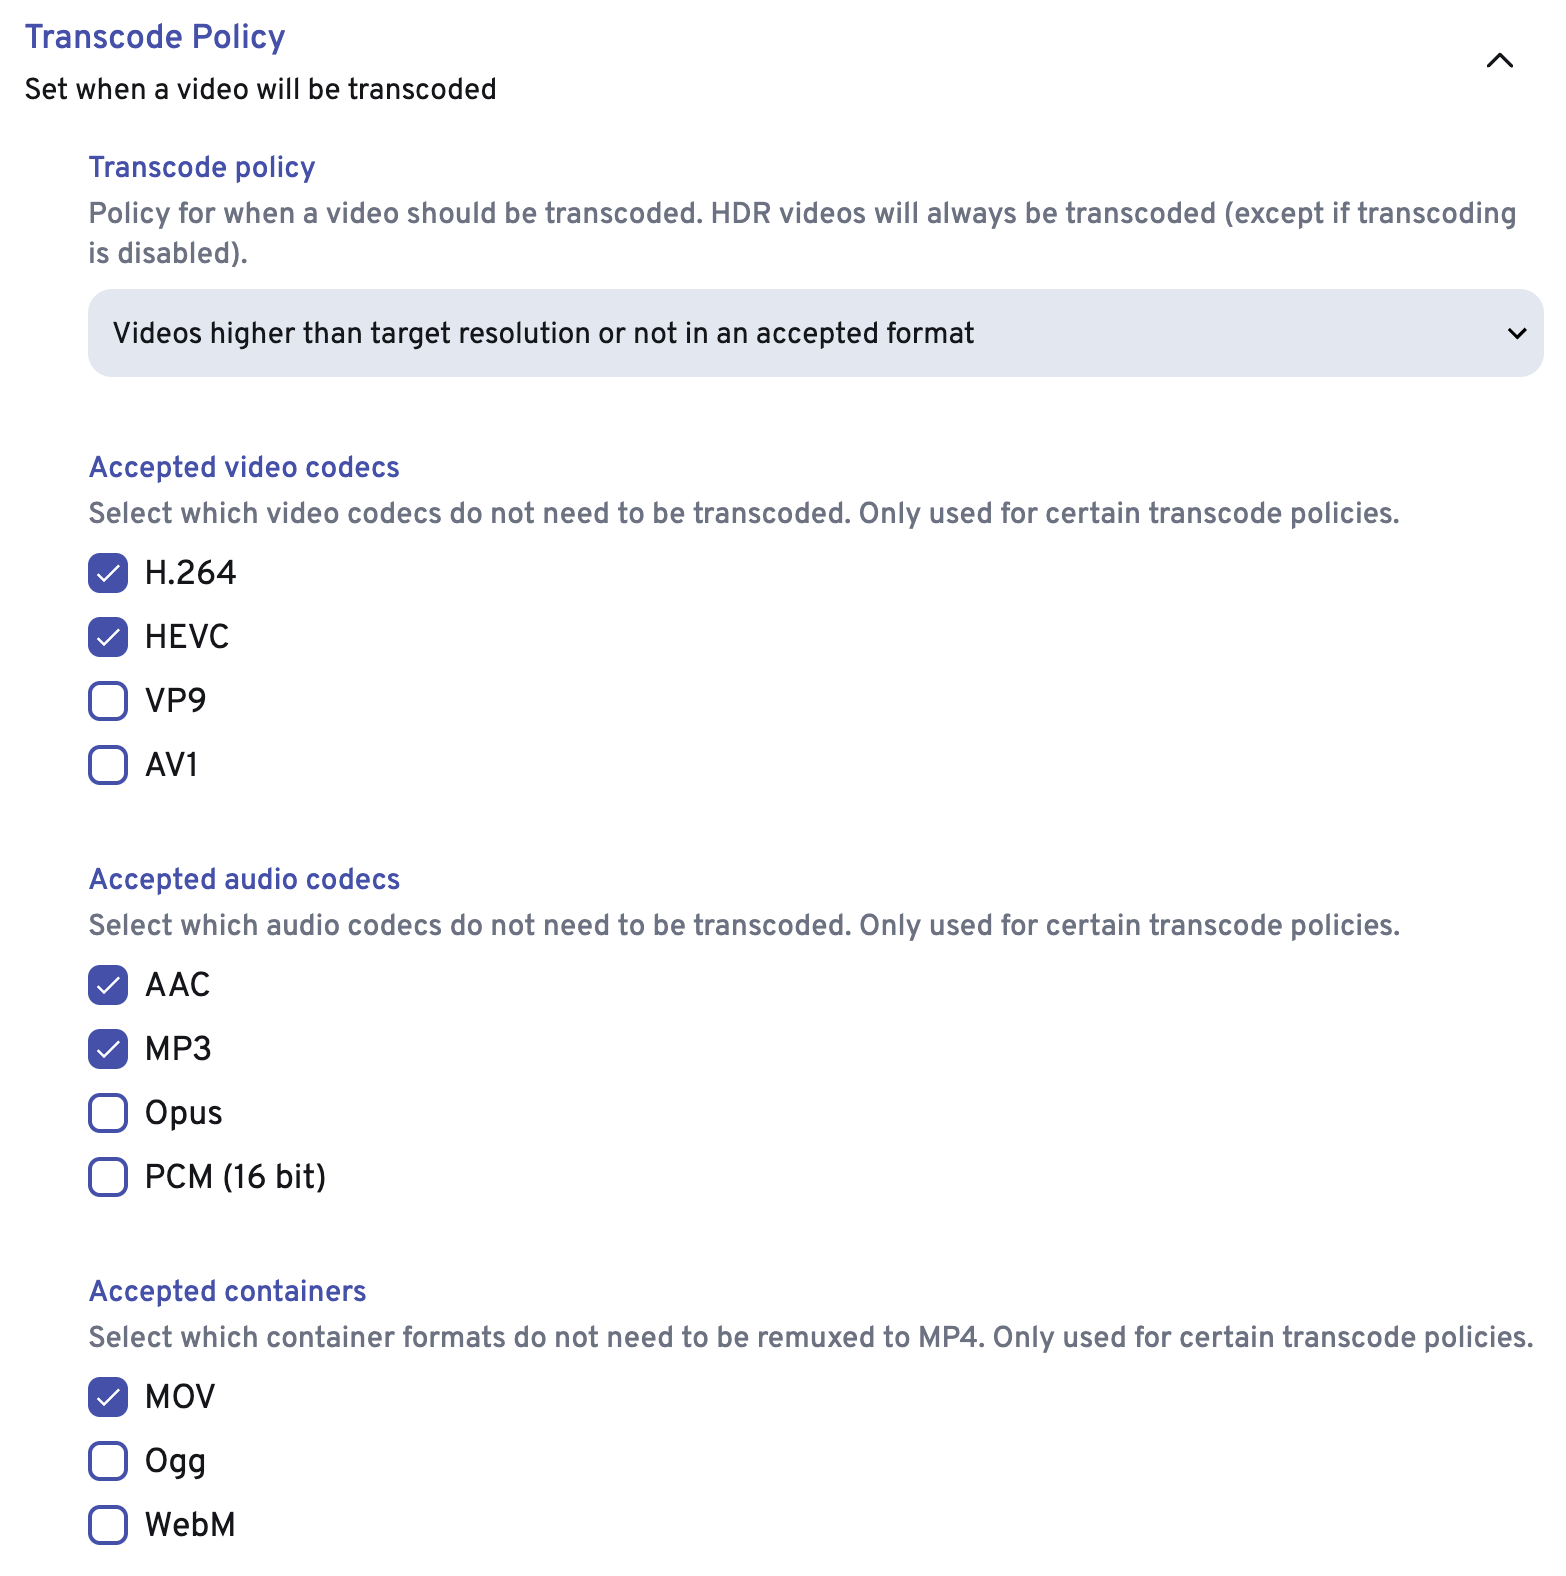Enable the Opus audio codec

[108, 1113]
